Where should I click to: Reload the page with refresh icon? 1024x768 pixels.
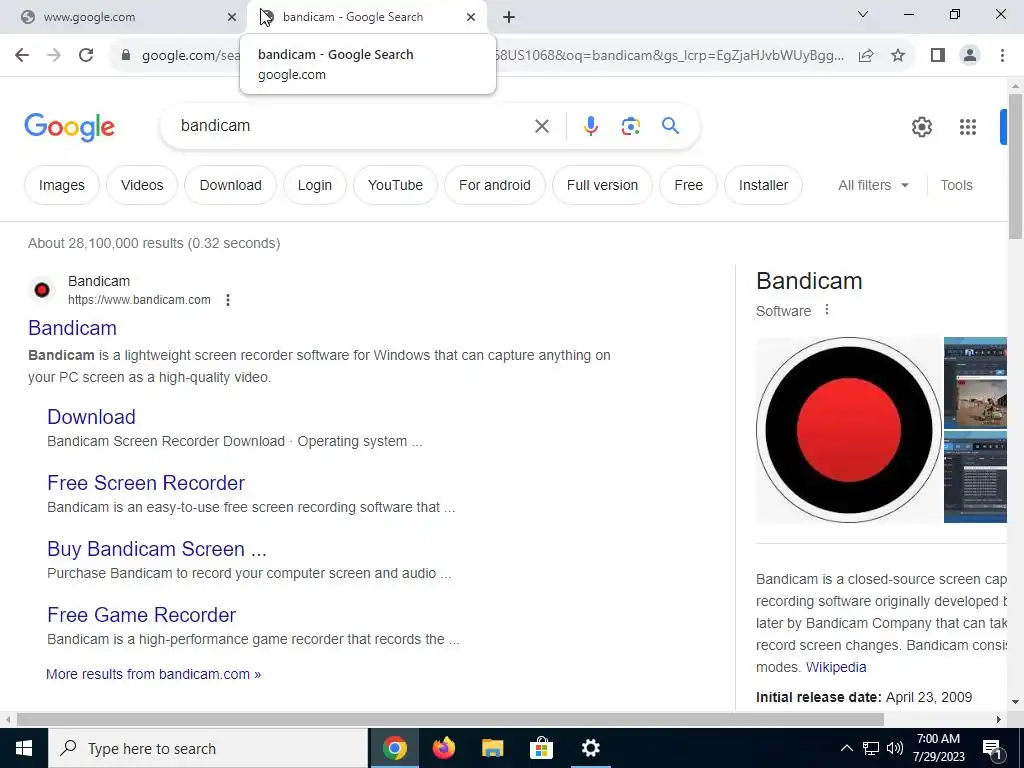pos(86,55)
